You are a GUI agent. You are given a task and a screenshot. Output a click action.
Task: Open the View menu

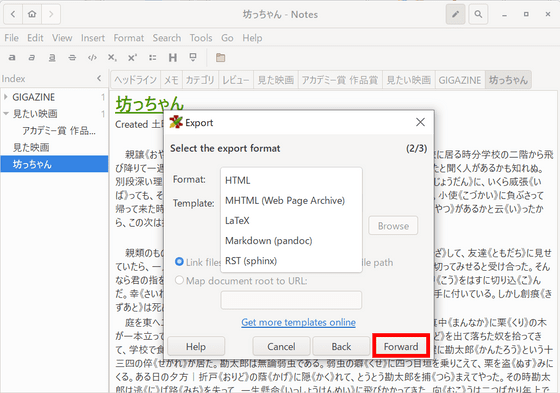tap(62, 38)
